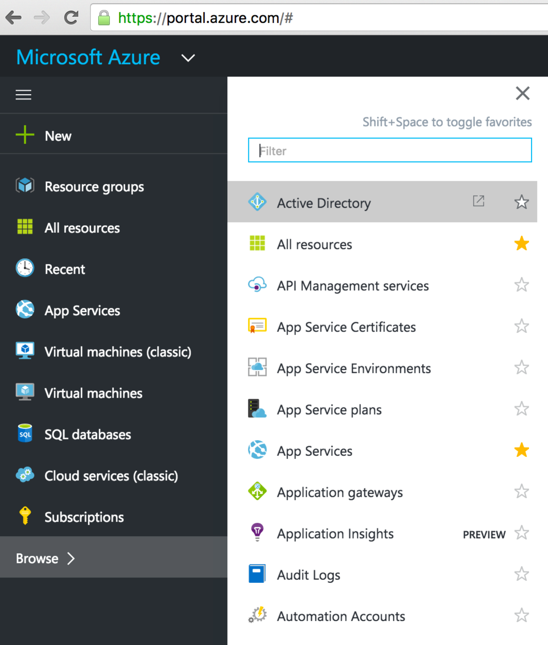Click the Automation Accounts gear icon
This screenshot has height=645, width=548.
click(258, 615)
